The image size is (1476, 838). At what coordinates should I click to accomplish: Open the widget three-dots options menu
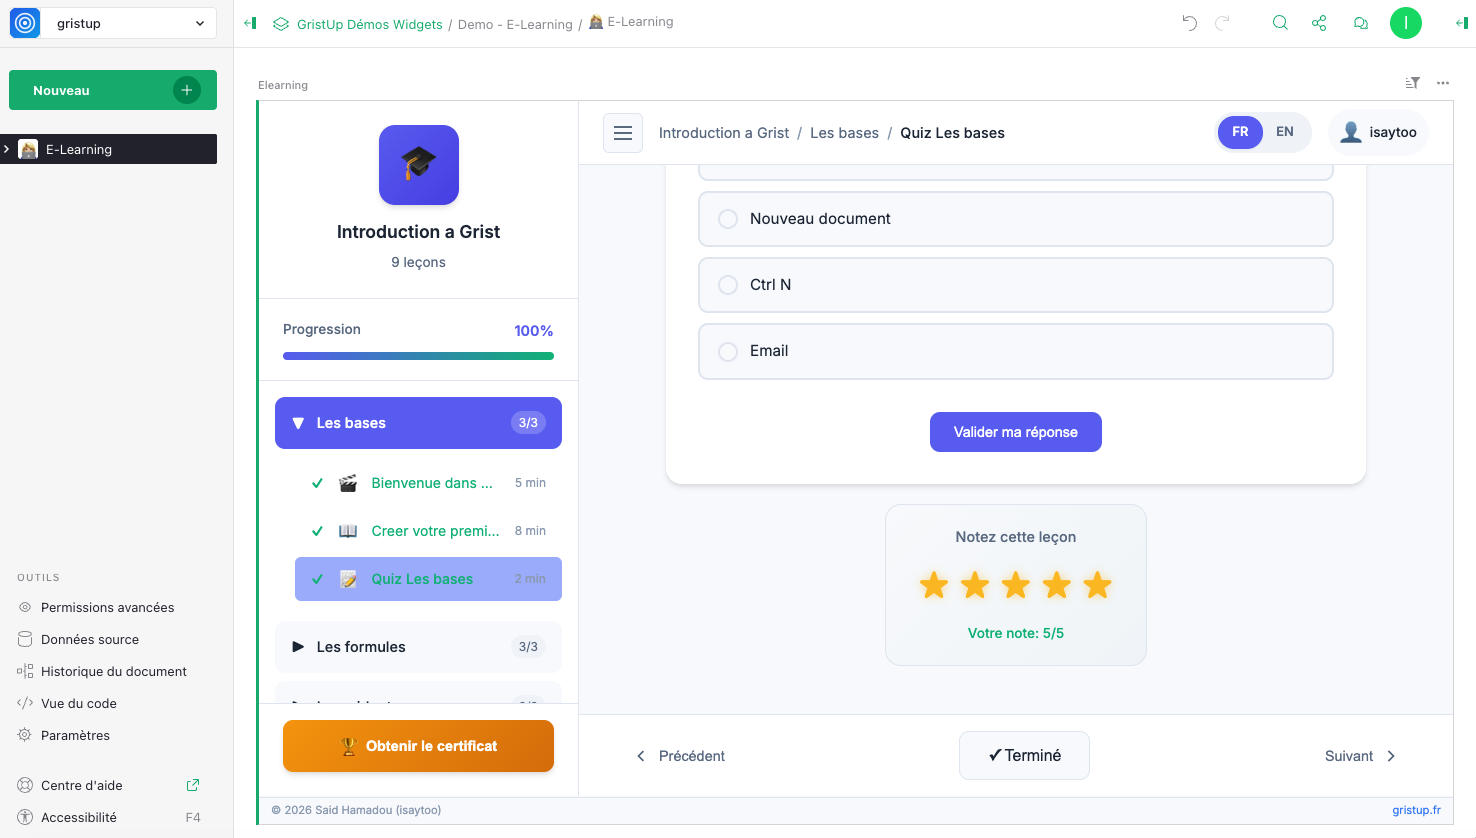(x=1442, y=83)
